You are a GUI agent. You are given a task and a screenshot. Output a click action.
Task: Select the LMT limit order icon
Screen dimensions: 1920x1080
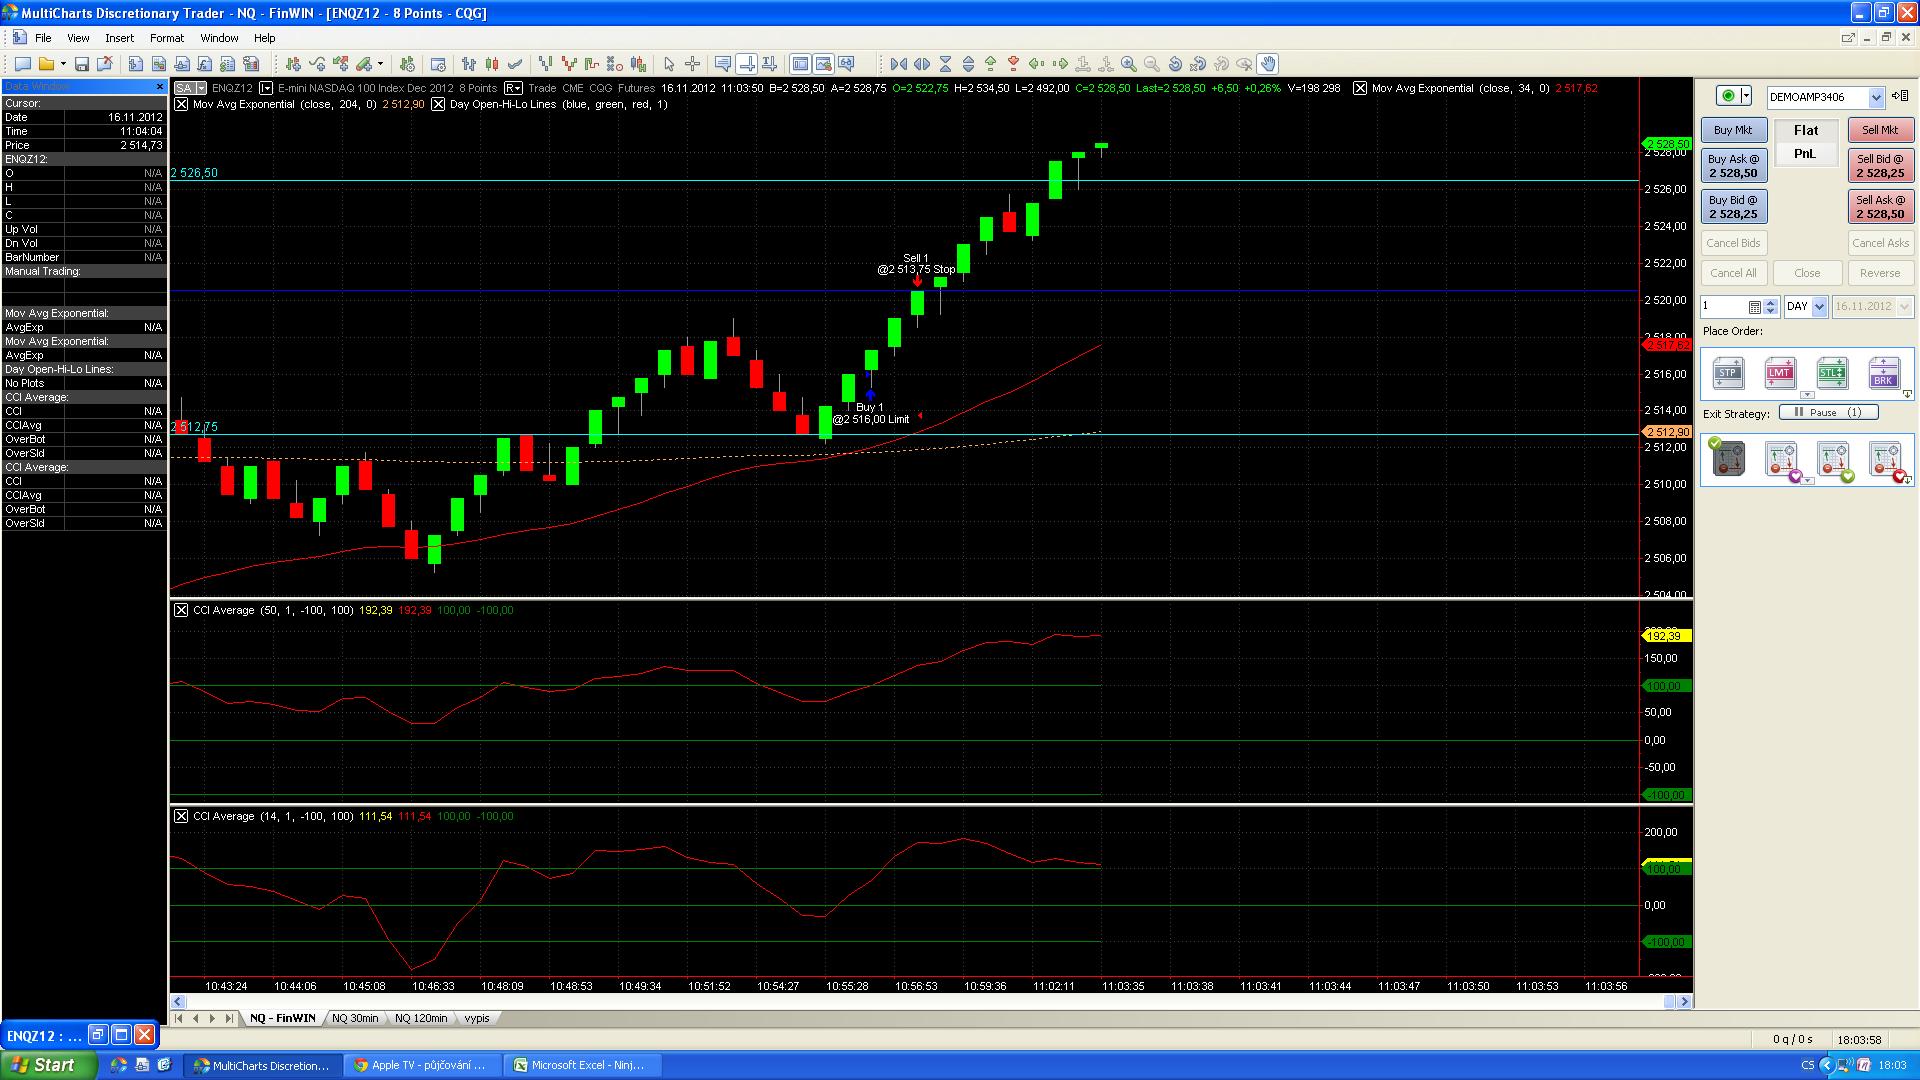point(1780,374)
